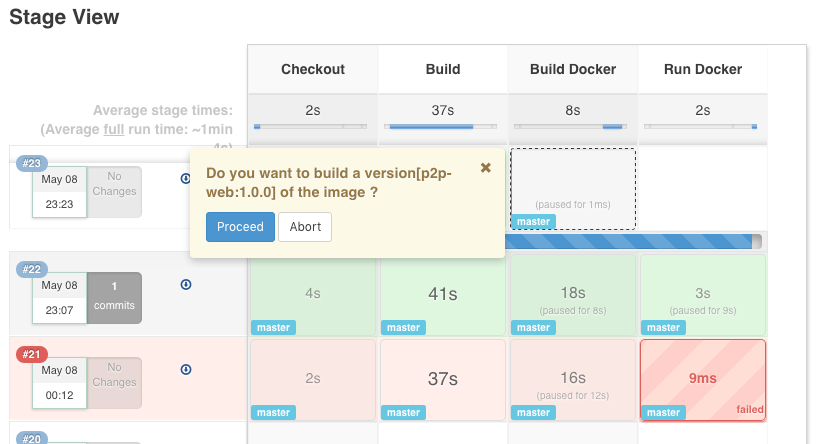Select the paused Build Docker stage of #23
Image resolution: width=832 pixels, height=444 pixels.
click(x=572, y=189)
